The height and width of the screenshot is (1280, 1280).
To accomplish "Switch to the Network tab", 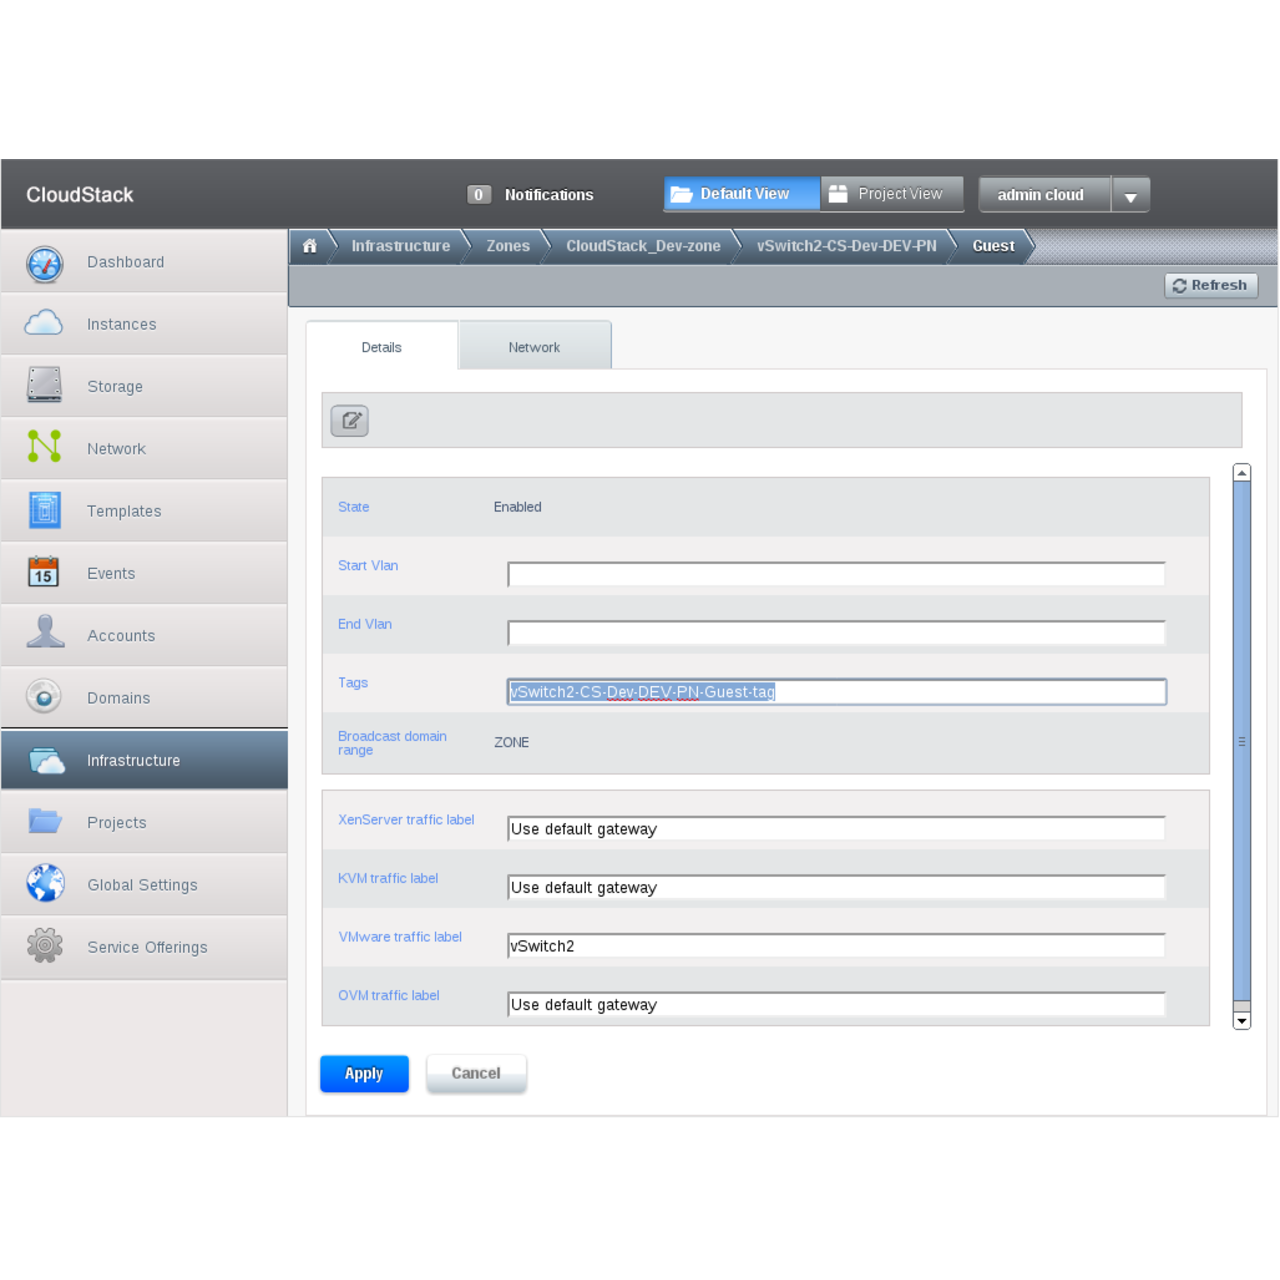I will click(534, 347).
